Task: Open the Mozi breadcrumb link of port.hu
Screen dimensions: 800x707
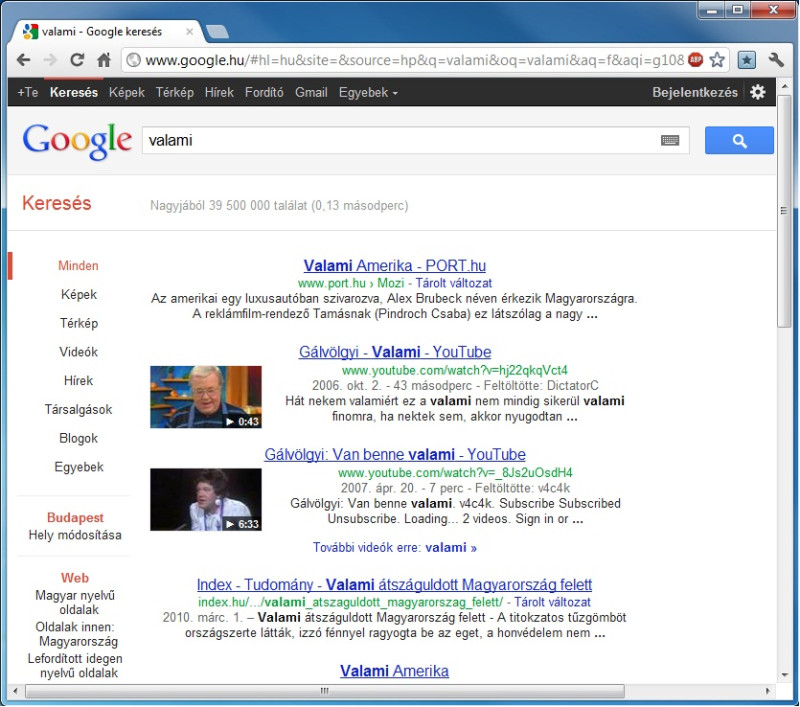Action: (x=390, y=283)
